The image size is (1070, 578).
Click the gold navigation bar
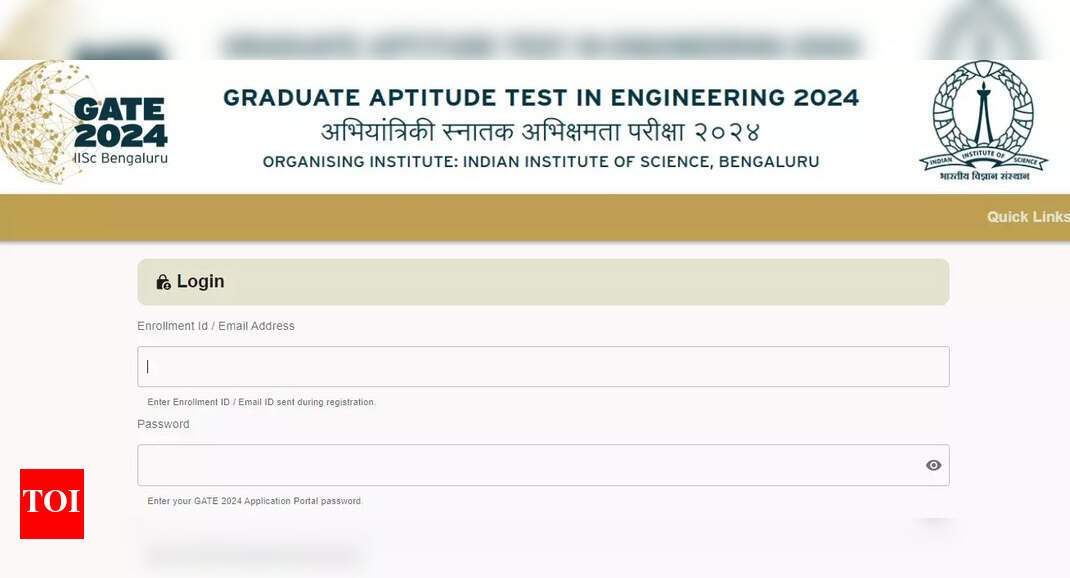500,217
